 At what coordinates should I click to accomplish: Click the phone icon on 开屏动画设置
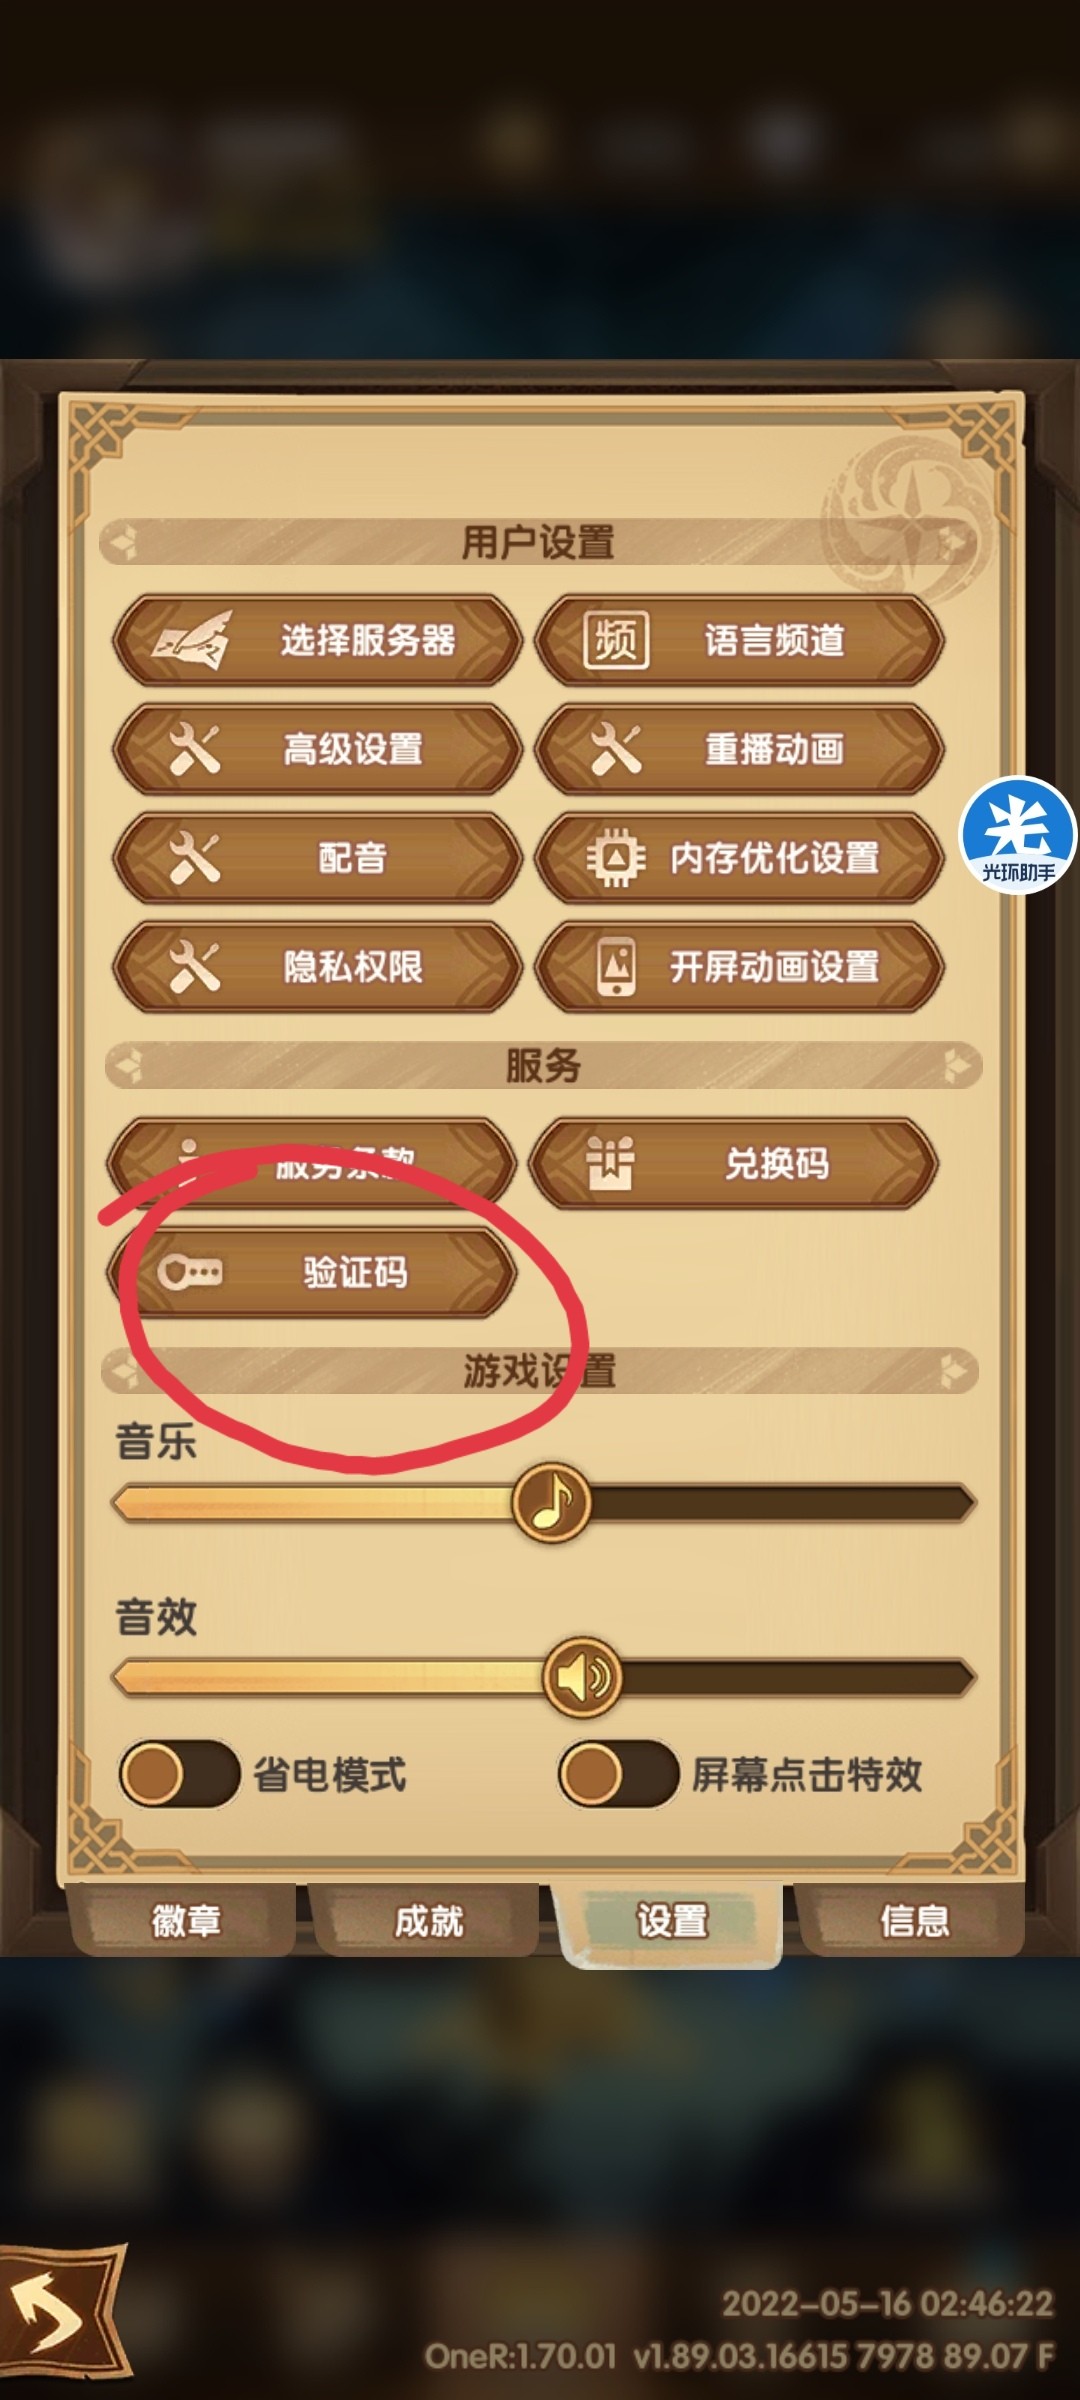tap(616, 966)
